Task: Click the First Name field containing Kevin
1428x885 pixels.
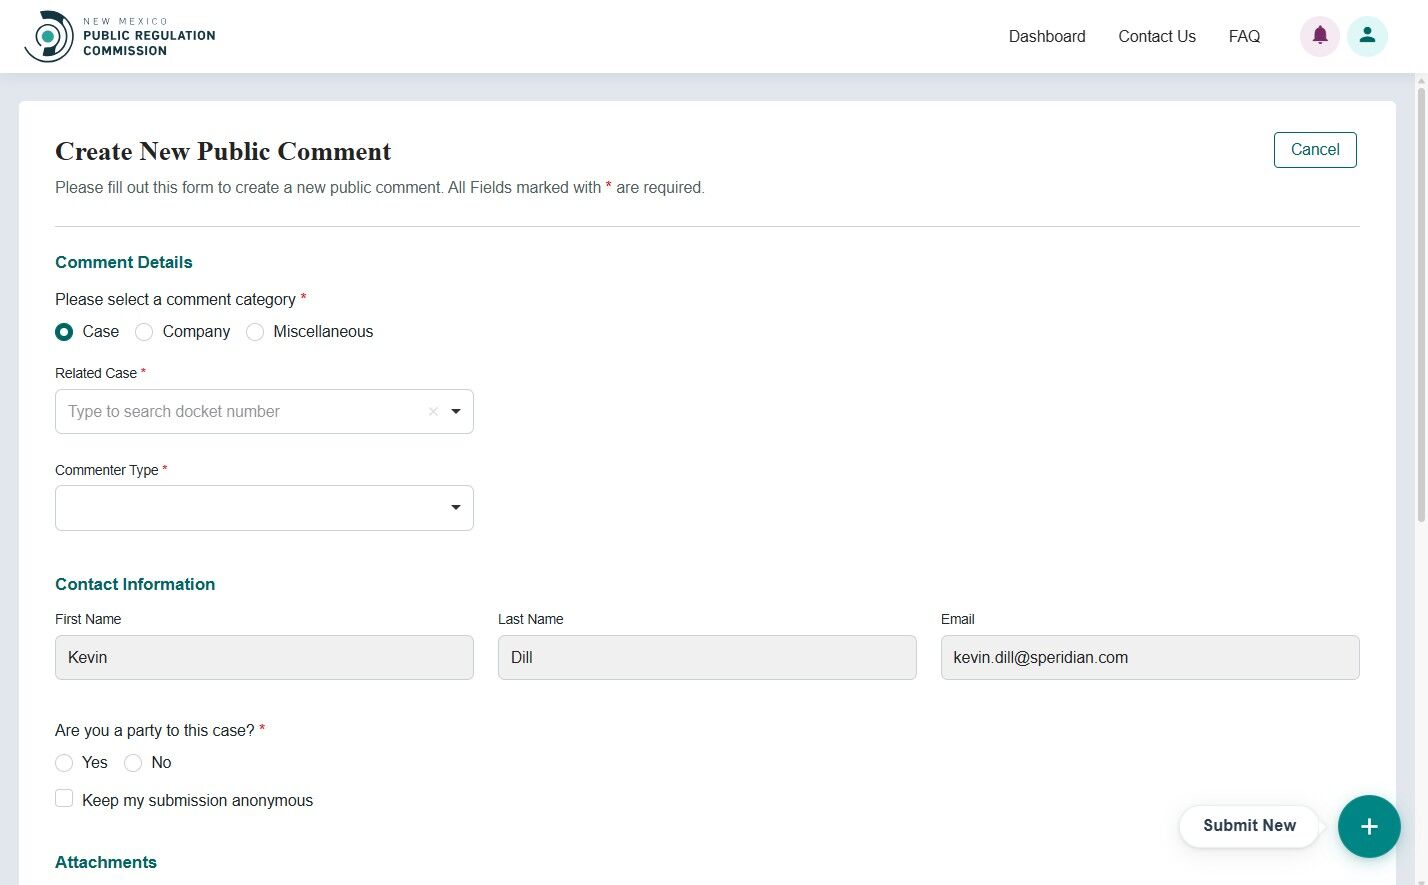Action: point(264,657)
